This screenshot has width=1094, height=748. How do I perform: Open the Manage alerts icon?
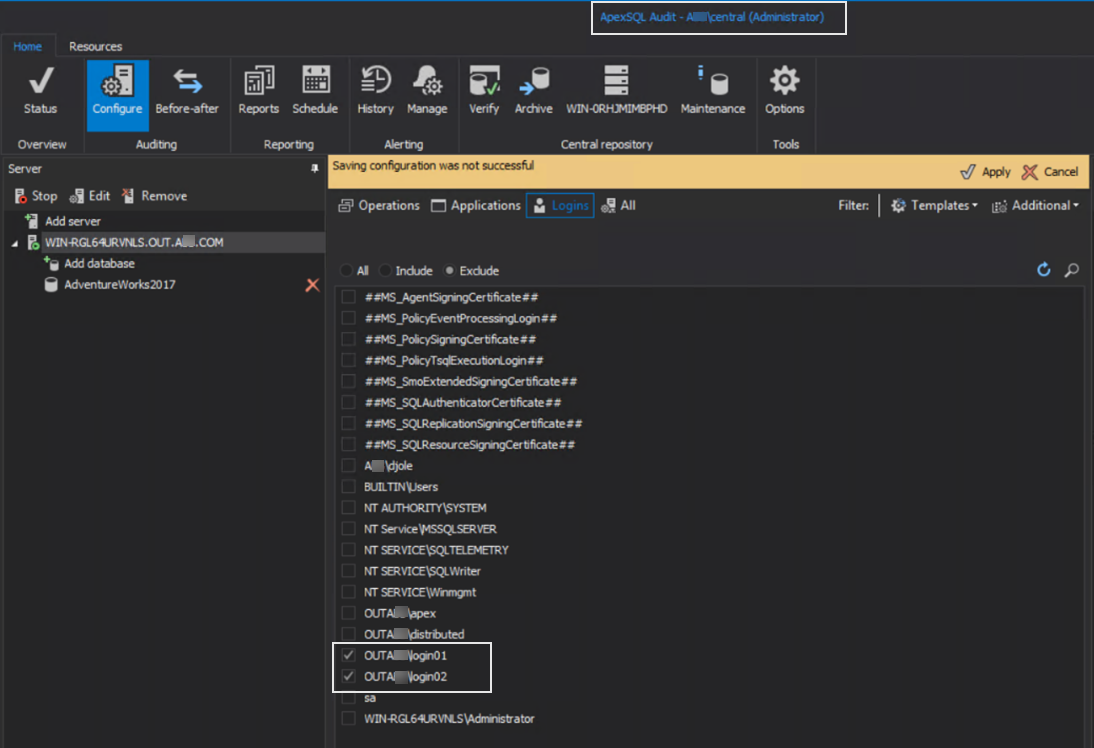pyautogui.click(x=427, y=91)
